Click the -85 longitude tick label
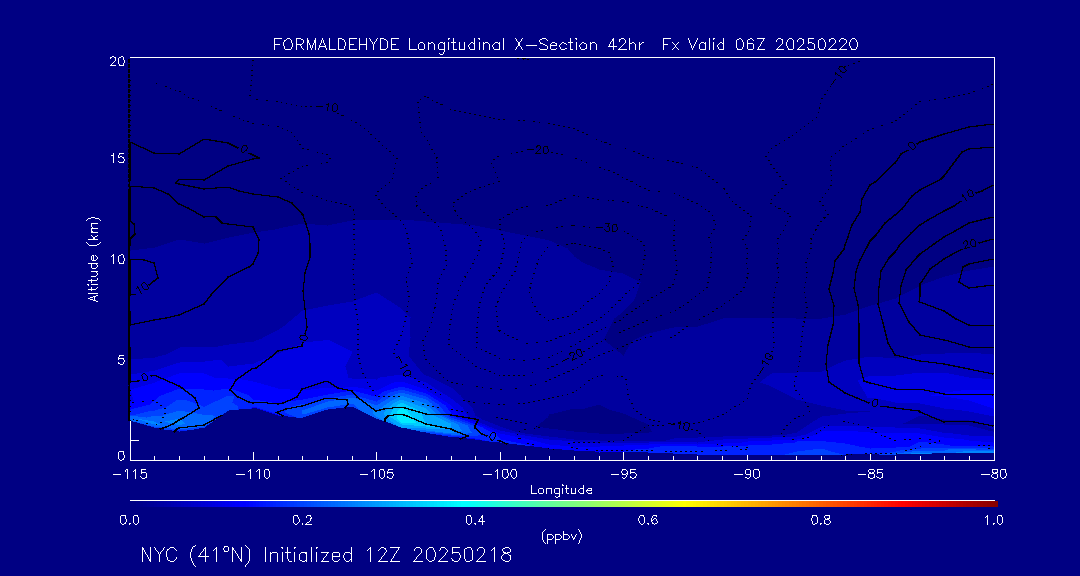This screenshot has height=576, width=1080. coord(871,475)
